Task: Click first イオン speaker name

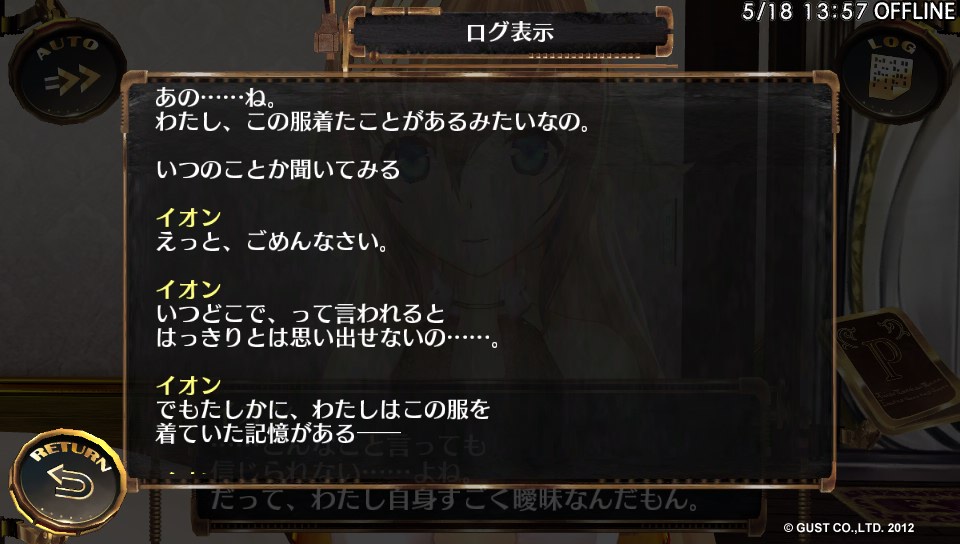Action: coord(188,218)
